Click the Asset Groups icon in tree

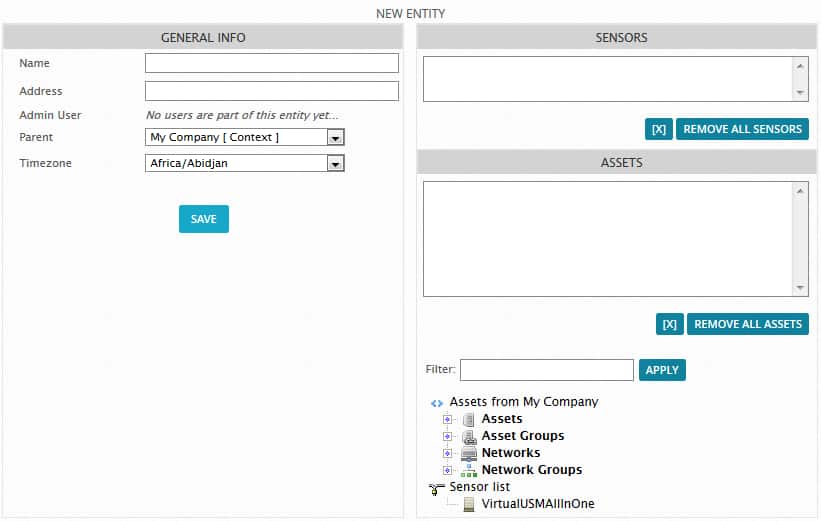point(470,437)
